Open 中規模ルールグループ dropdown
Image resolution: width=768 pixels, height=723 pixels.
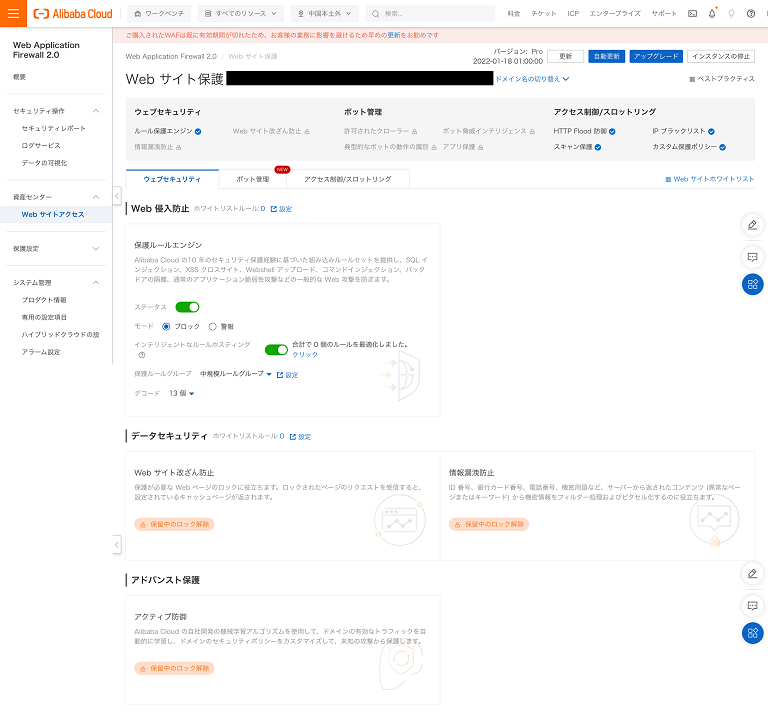click(x=236, y=374)
